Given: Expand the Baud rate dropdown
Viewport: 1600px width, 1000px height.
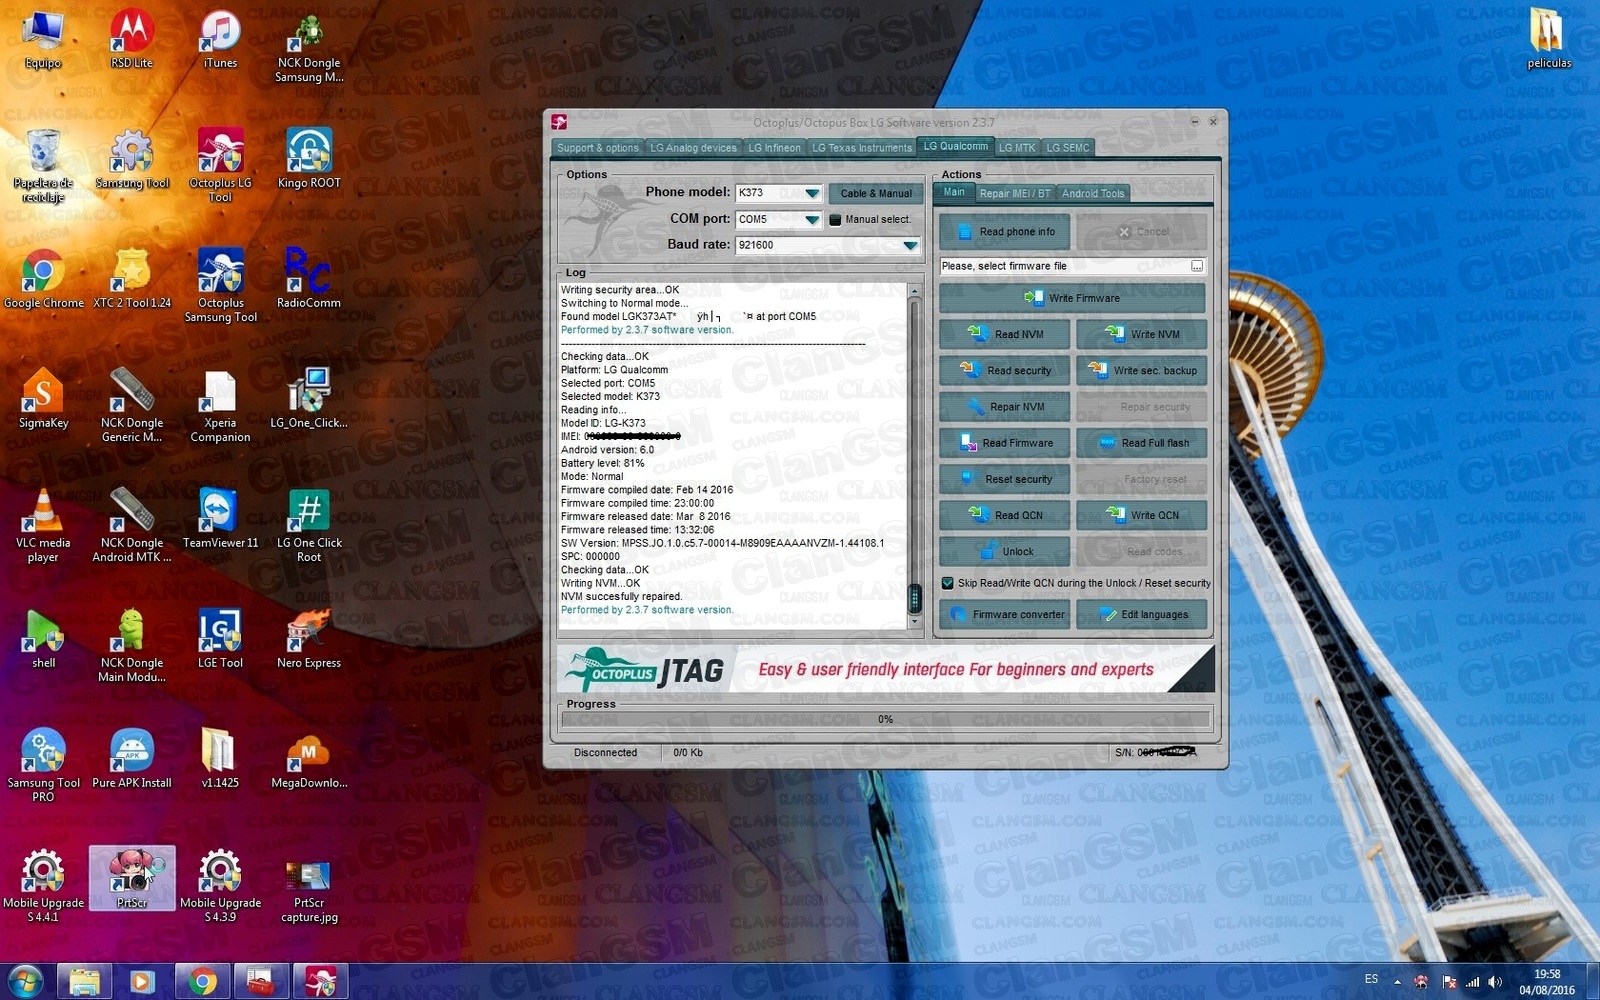Looking at the screenshot, I should pos(910,245).
